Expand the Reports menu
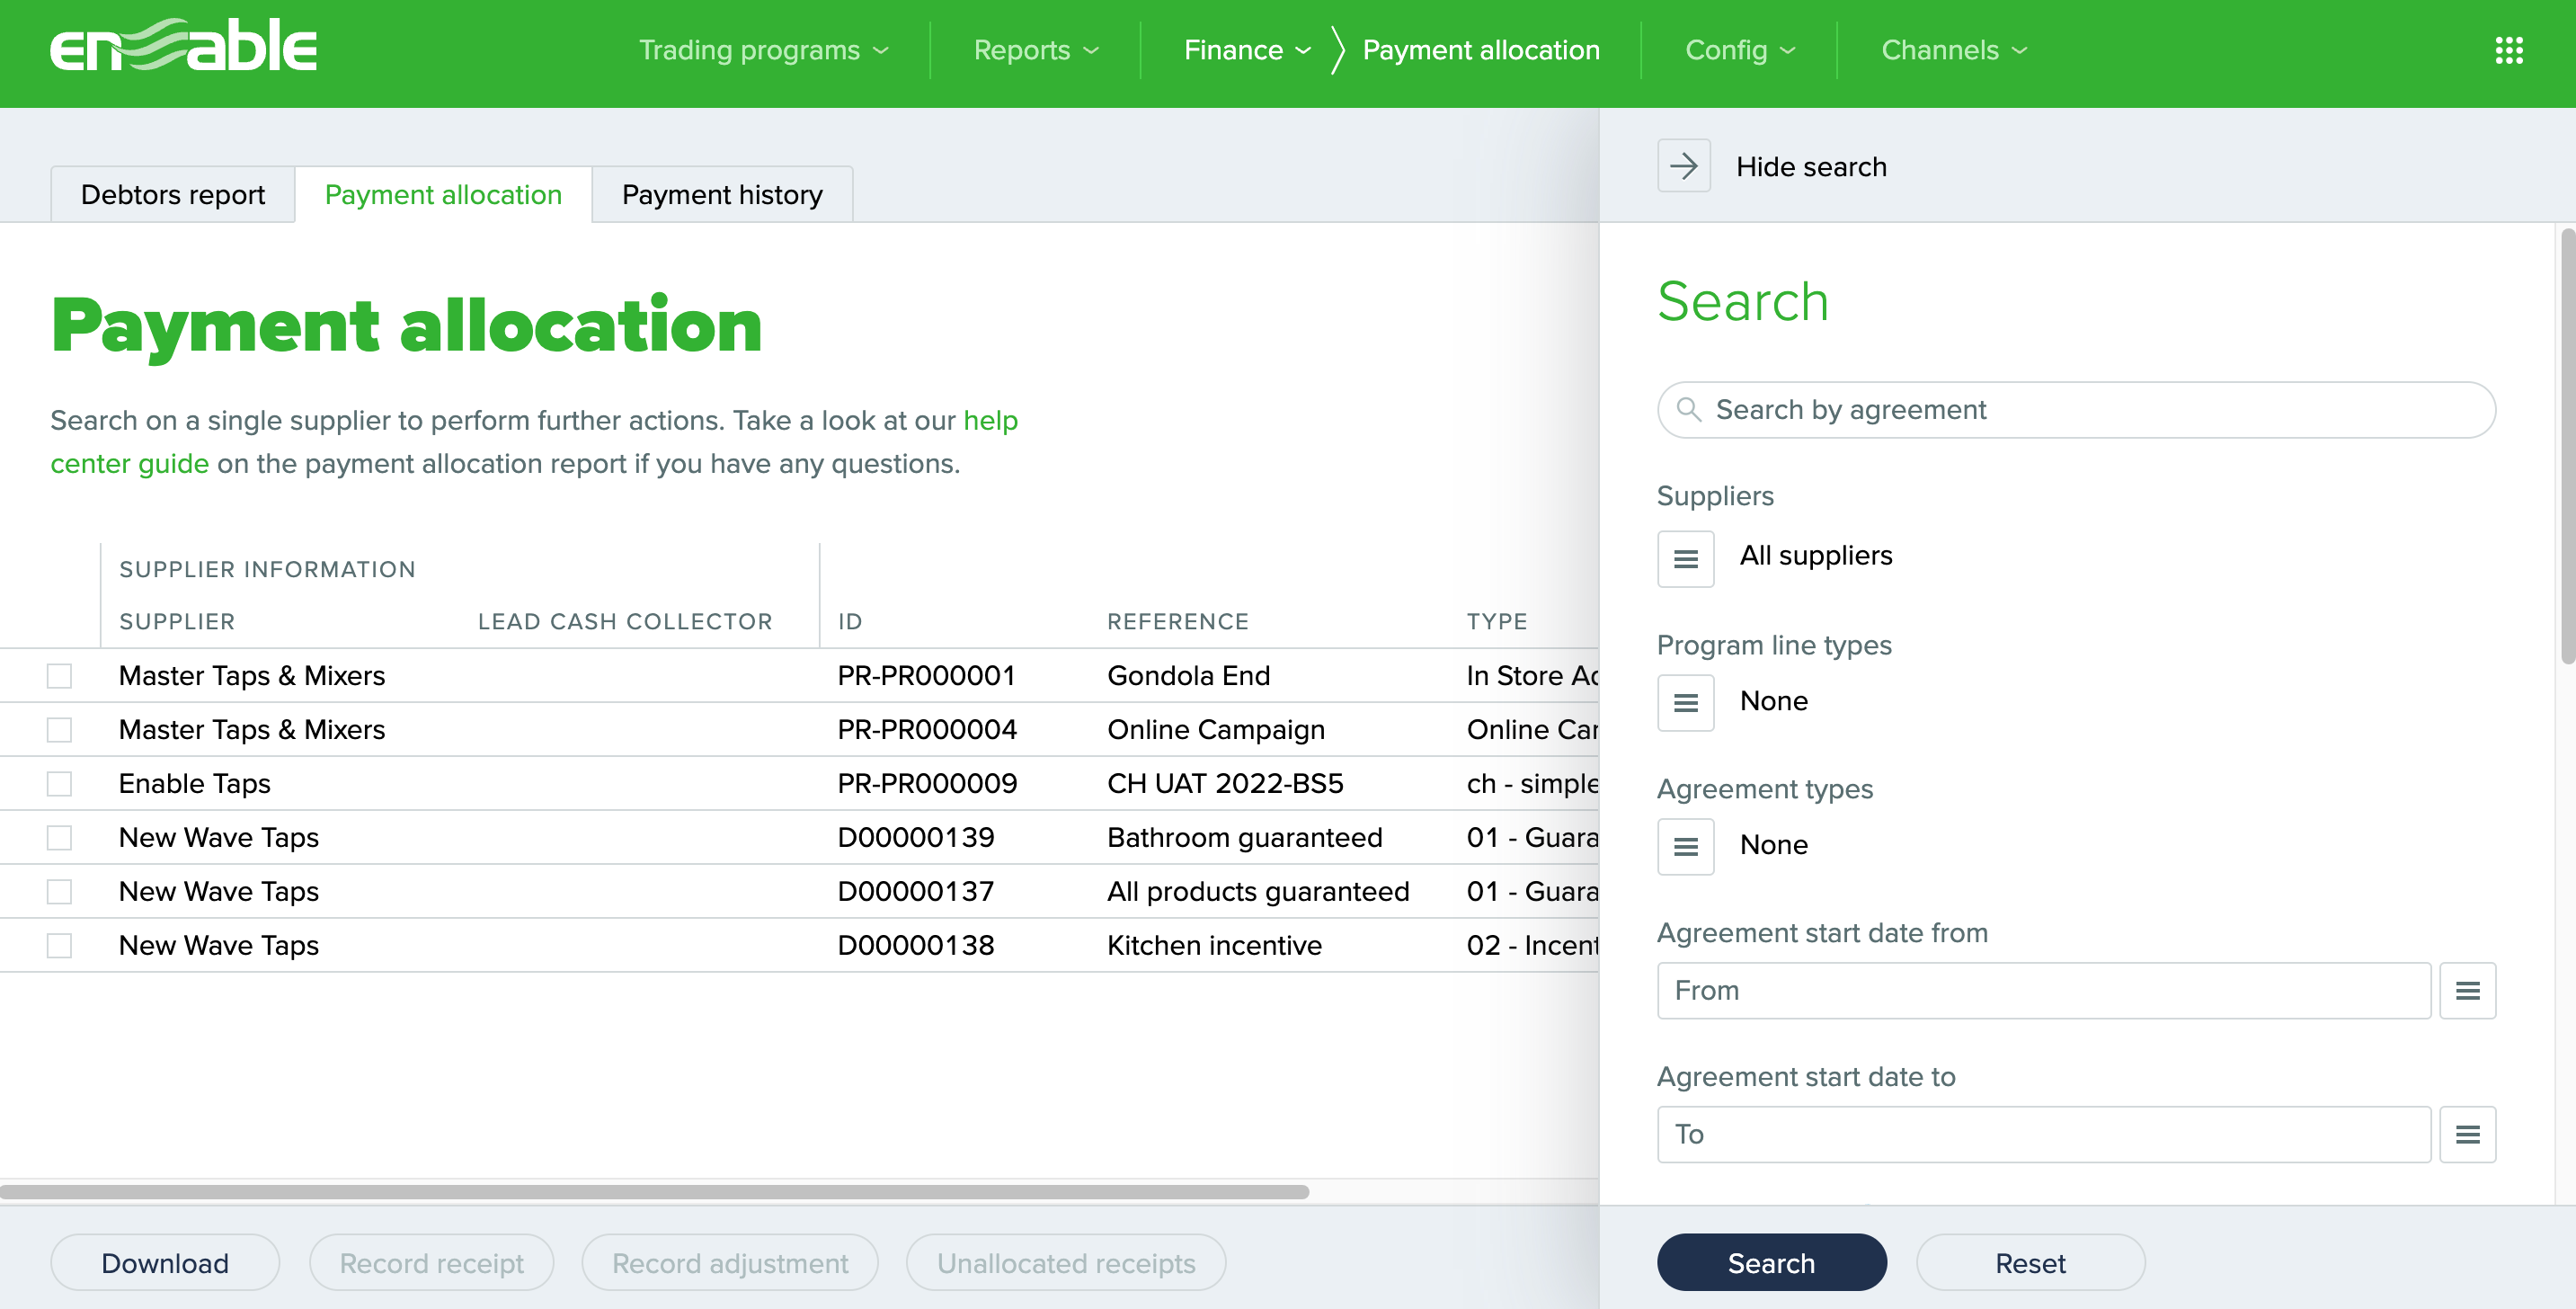 click(x=1036, y=50)
